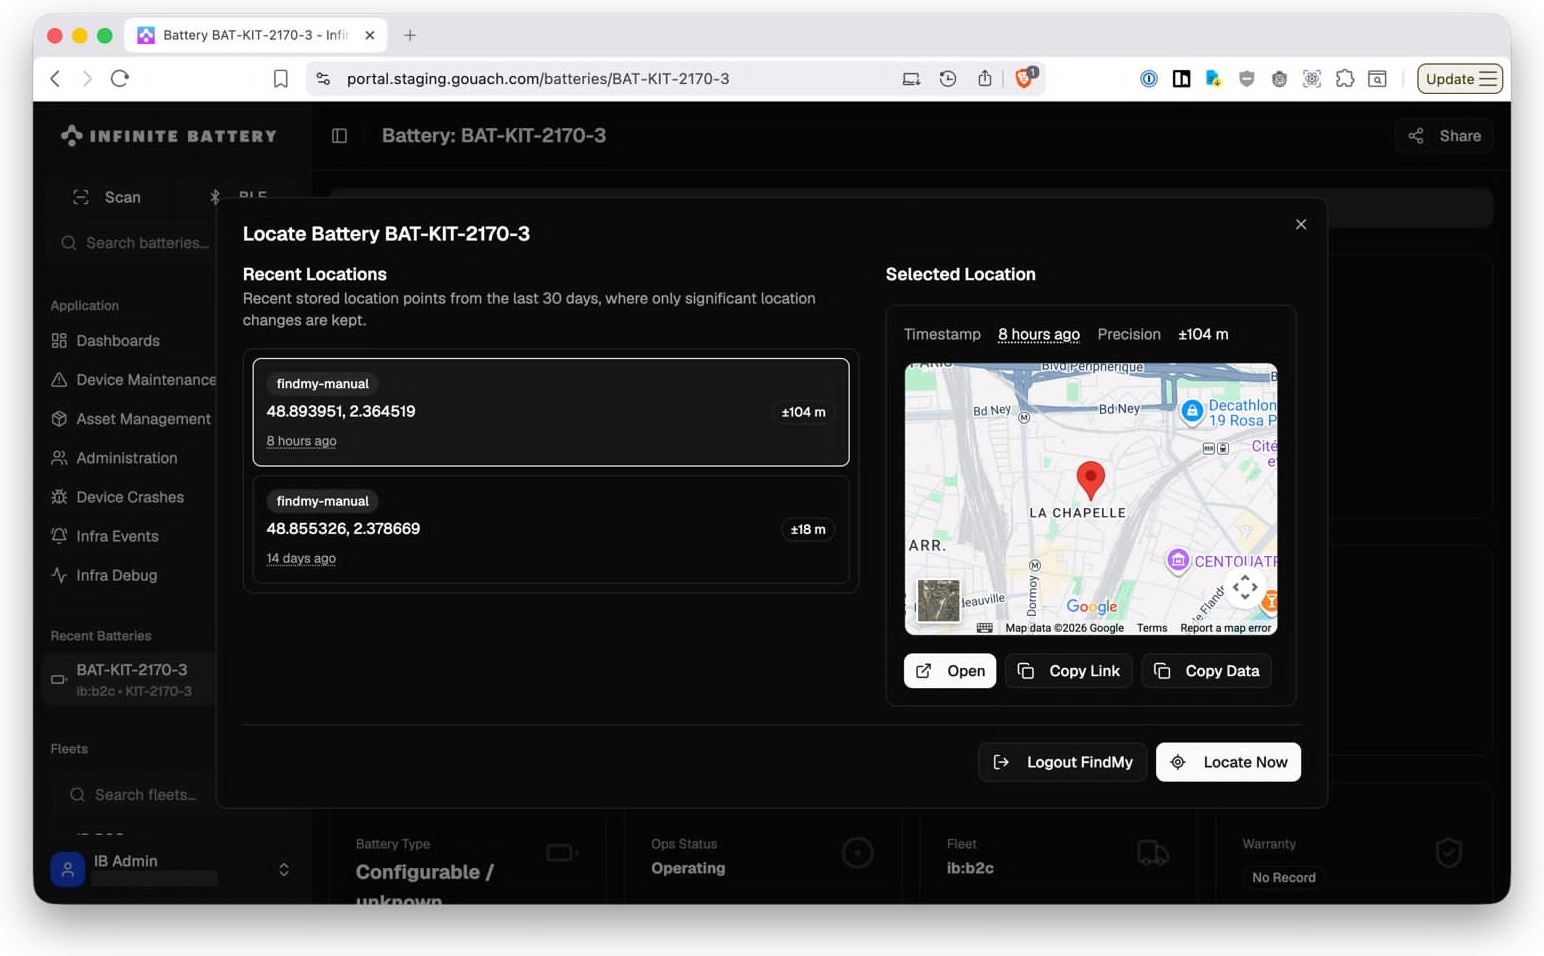Bookmark this page icon
This screenshot has height=956, width=1544.
[x=281, y=79]
